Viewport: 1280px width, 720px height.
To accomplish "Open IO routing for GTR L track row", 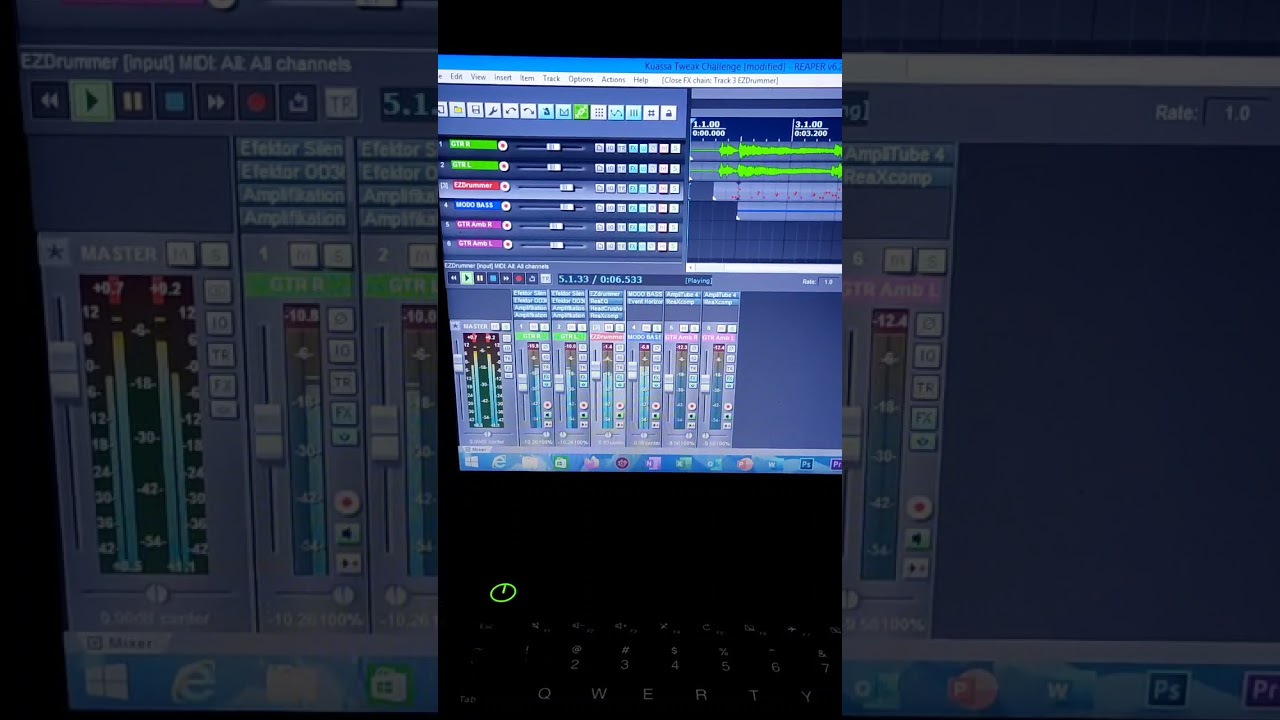I will coord(610,168).
